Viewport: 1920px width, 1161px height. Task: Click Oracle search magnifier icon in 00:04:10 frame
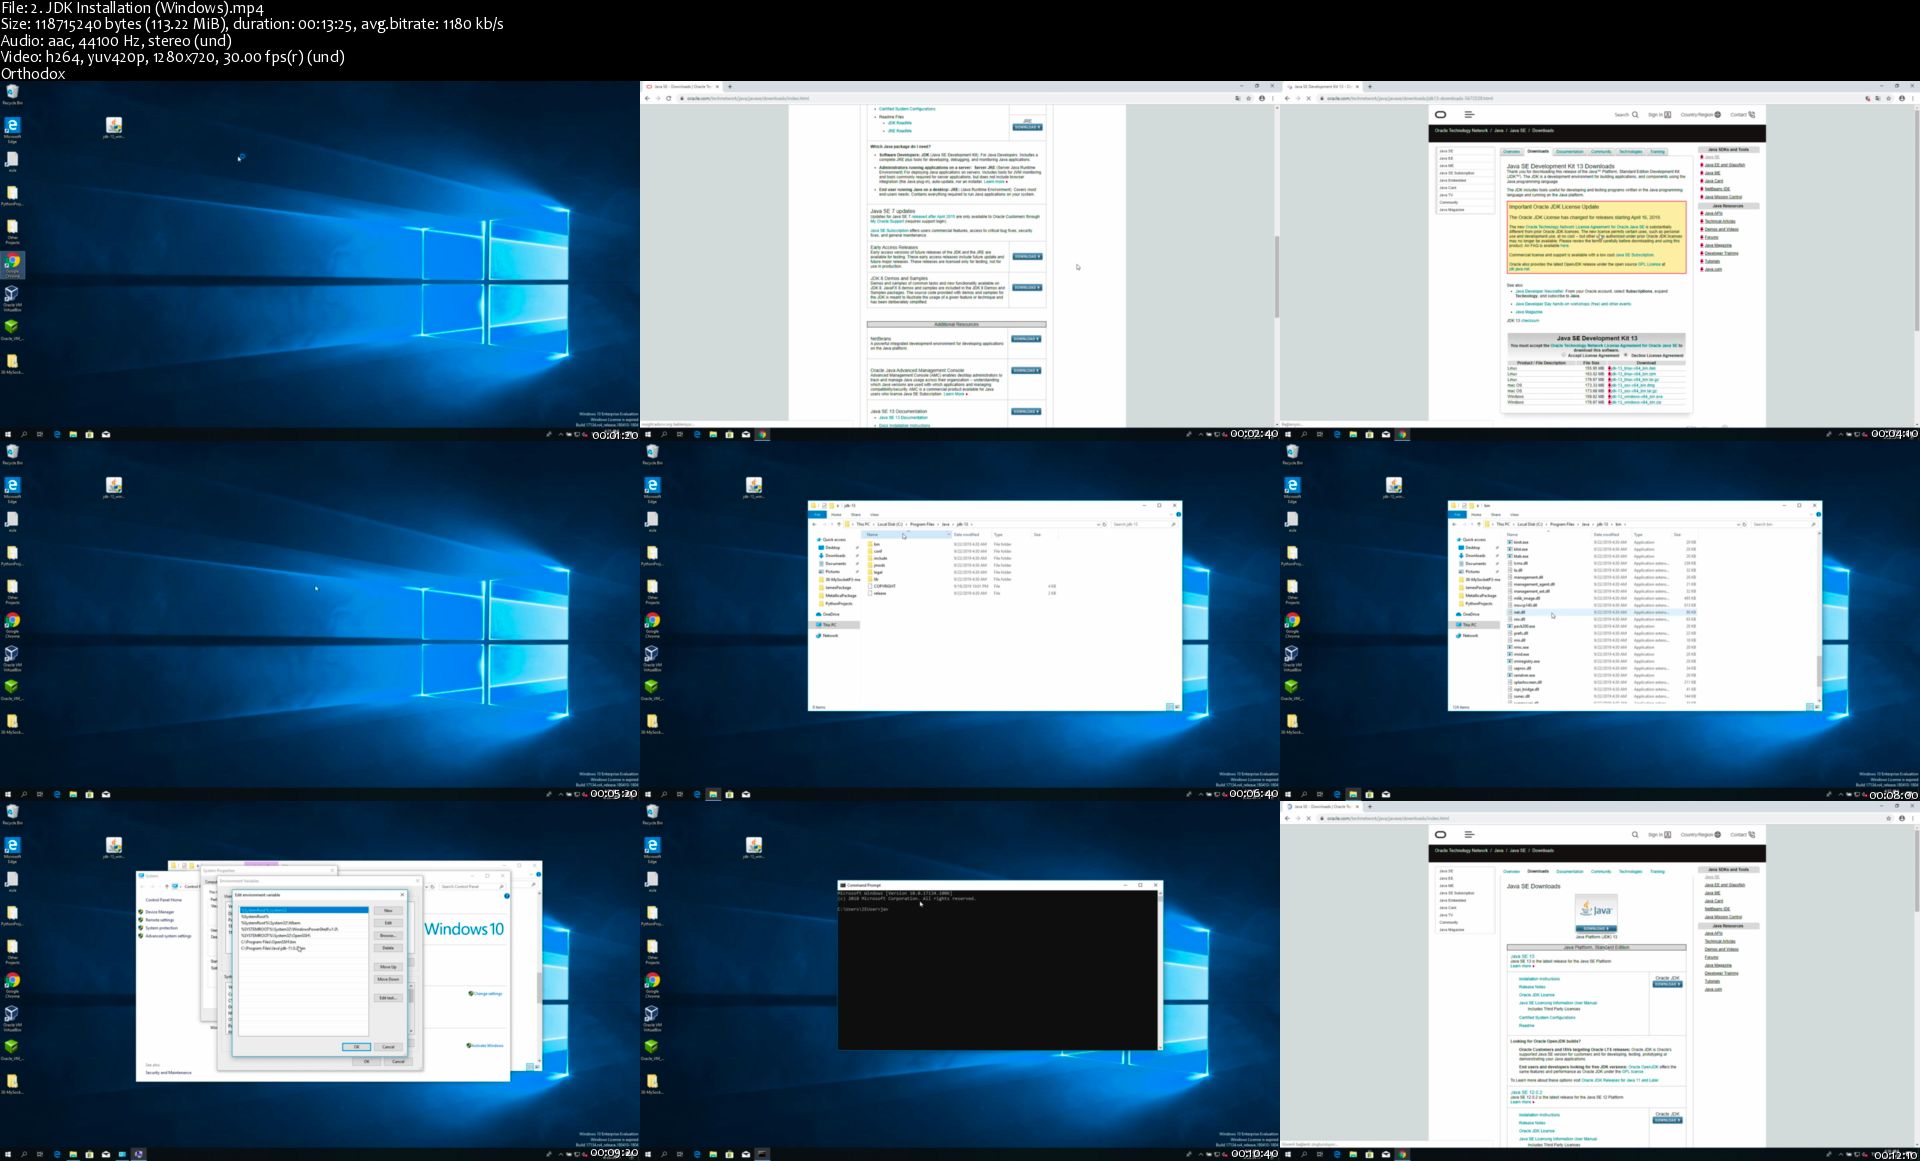point(1636,115)
